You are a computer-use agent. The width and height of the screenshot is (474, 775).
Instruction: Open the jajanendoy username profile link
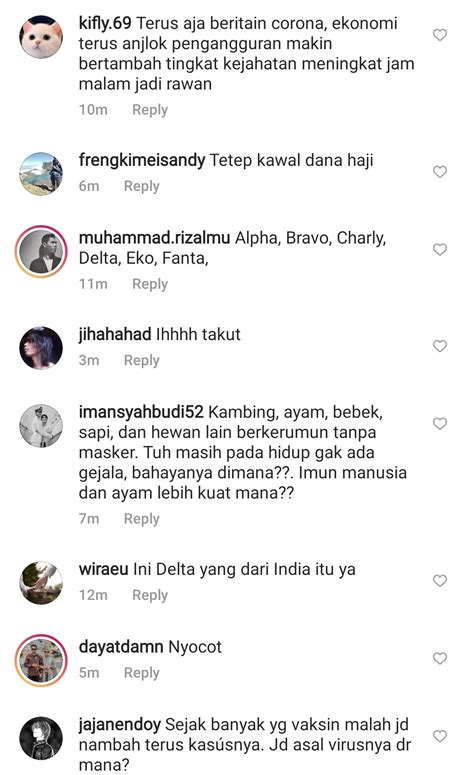click(x=120, y=725)
